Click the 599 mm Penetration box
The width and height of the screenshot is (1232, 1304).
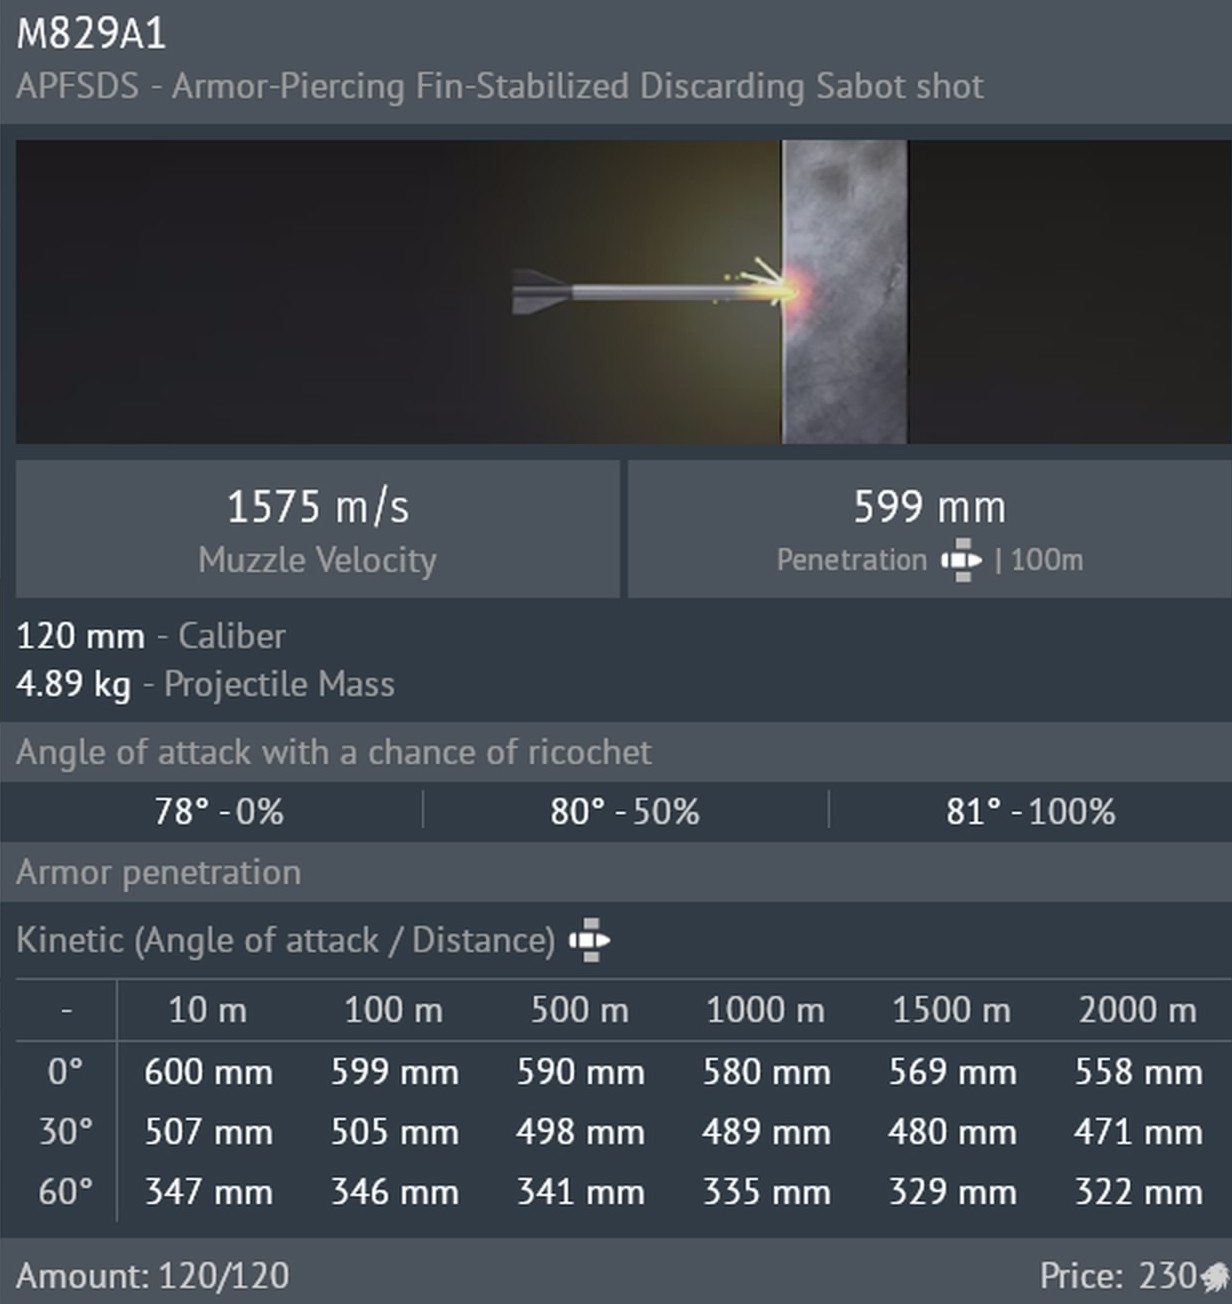pyautogui.click(x=929, y=529)
